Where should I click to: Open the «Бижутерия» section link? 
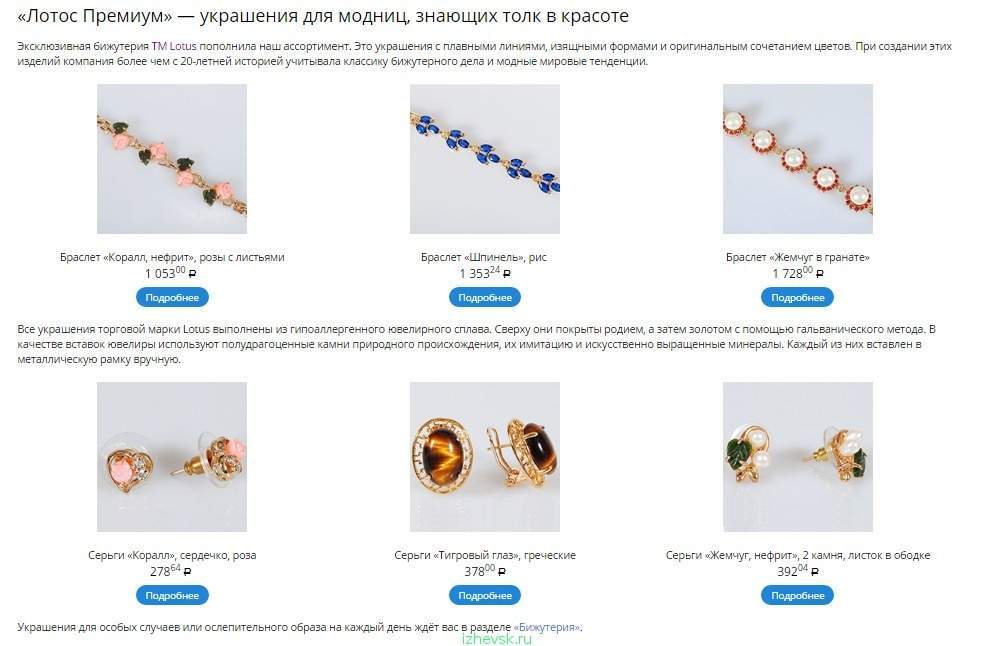pyautogui.click(x=547, y=627)
